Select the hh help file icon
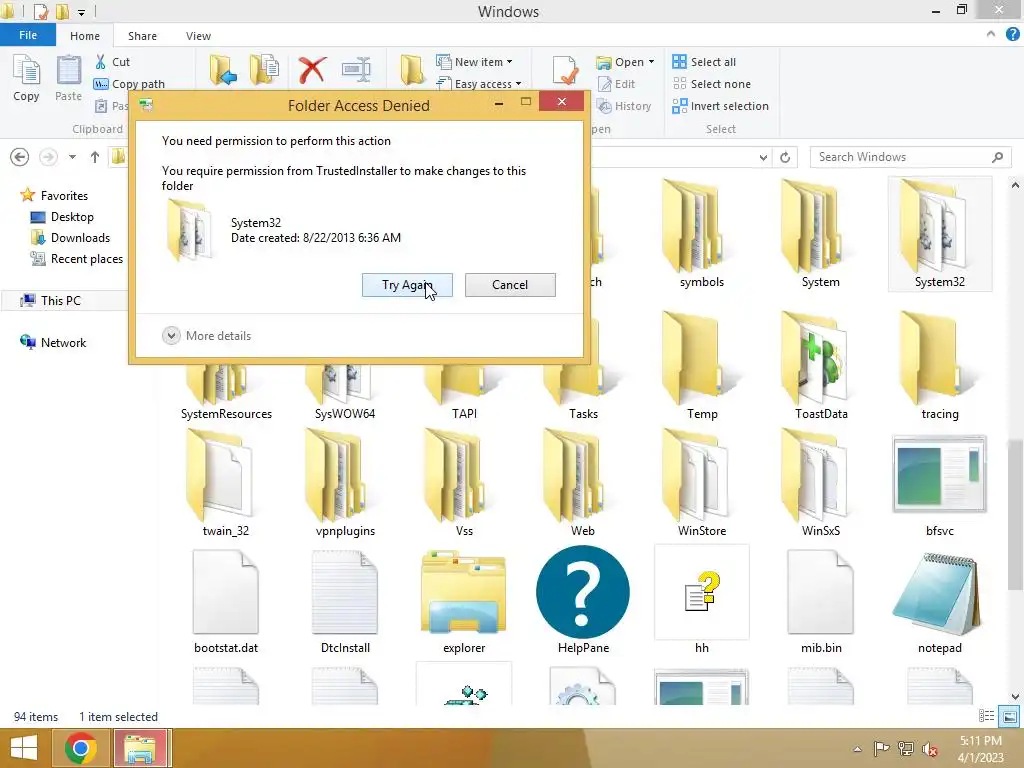The image size is (1024, 768). 701,601
